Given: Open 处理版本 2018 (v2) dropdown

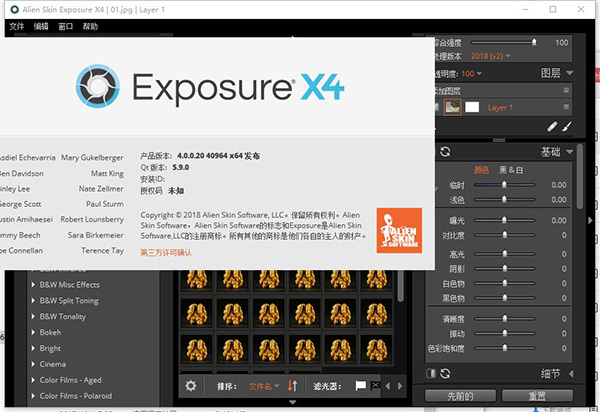Looking at the screenshot, I should point(491,56).
